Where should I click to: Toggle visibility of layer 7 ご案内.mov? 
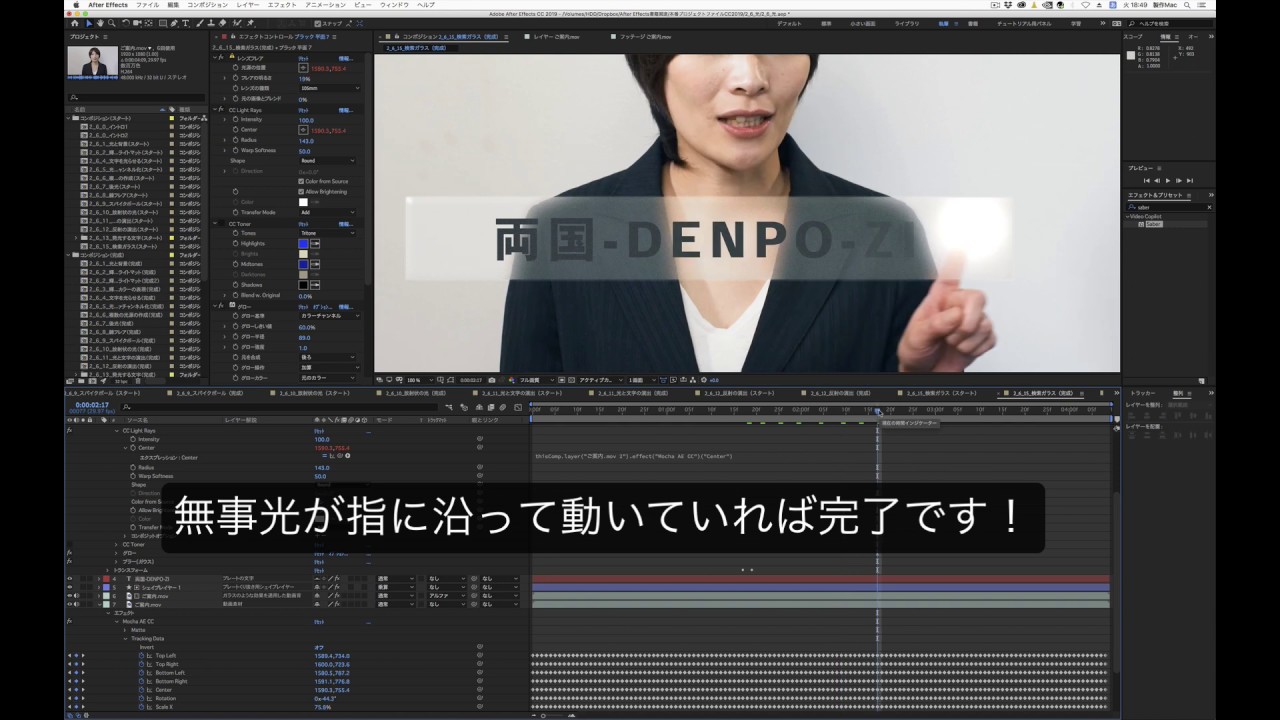[x=70, y=604]
